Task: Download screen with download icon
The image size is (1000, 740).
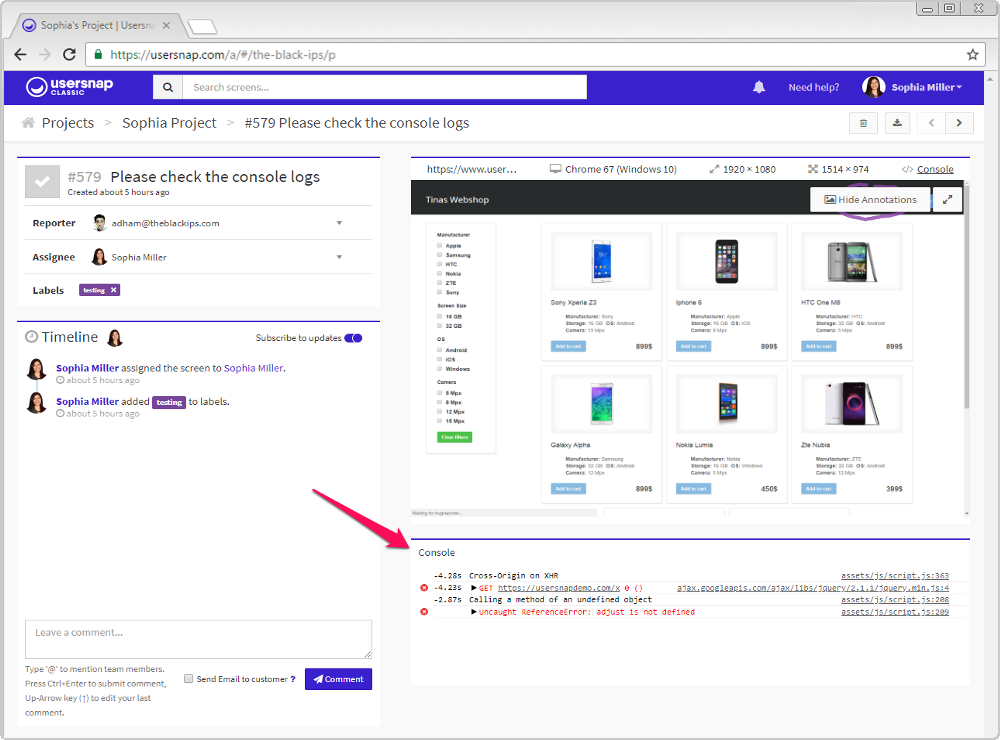Action: [897, 123]
